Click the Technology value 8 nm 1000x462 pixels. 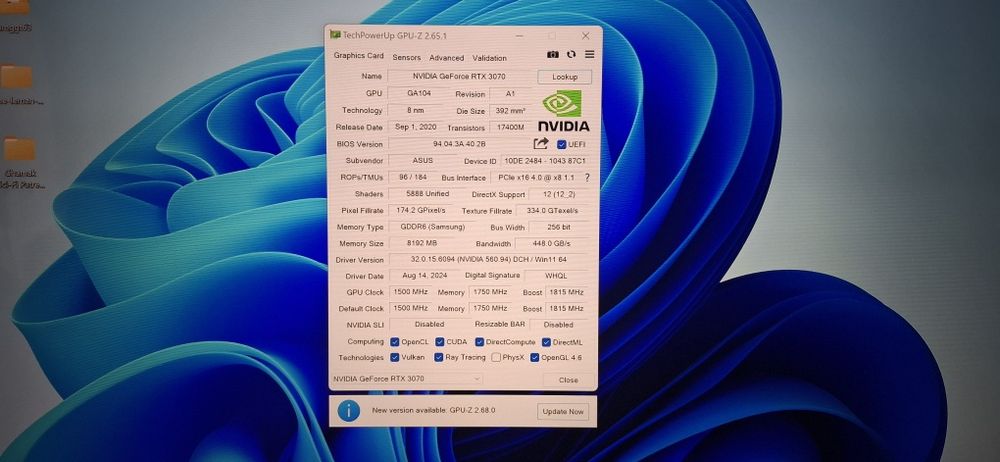click(416, 110)
